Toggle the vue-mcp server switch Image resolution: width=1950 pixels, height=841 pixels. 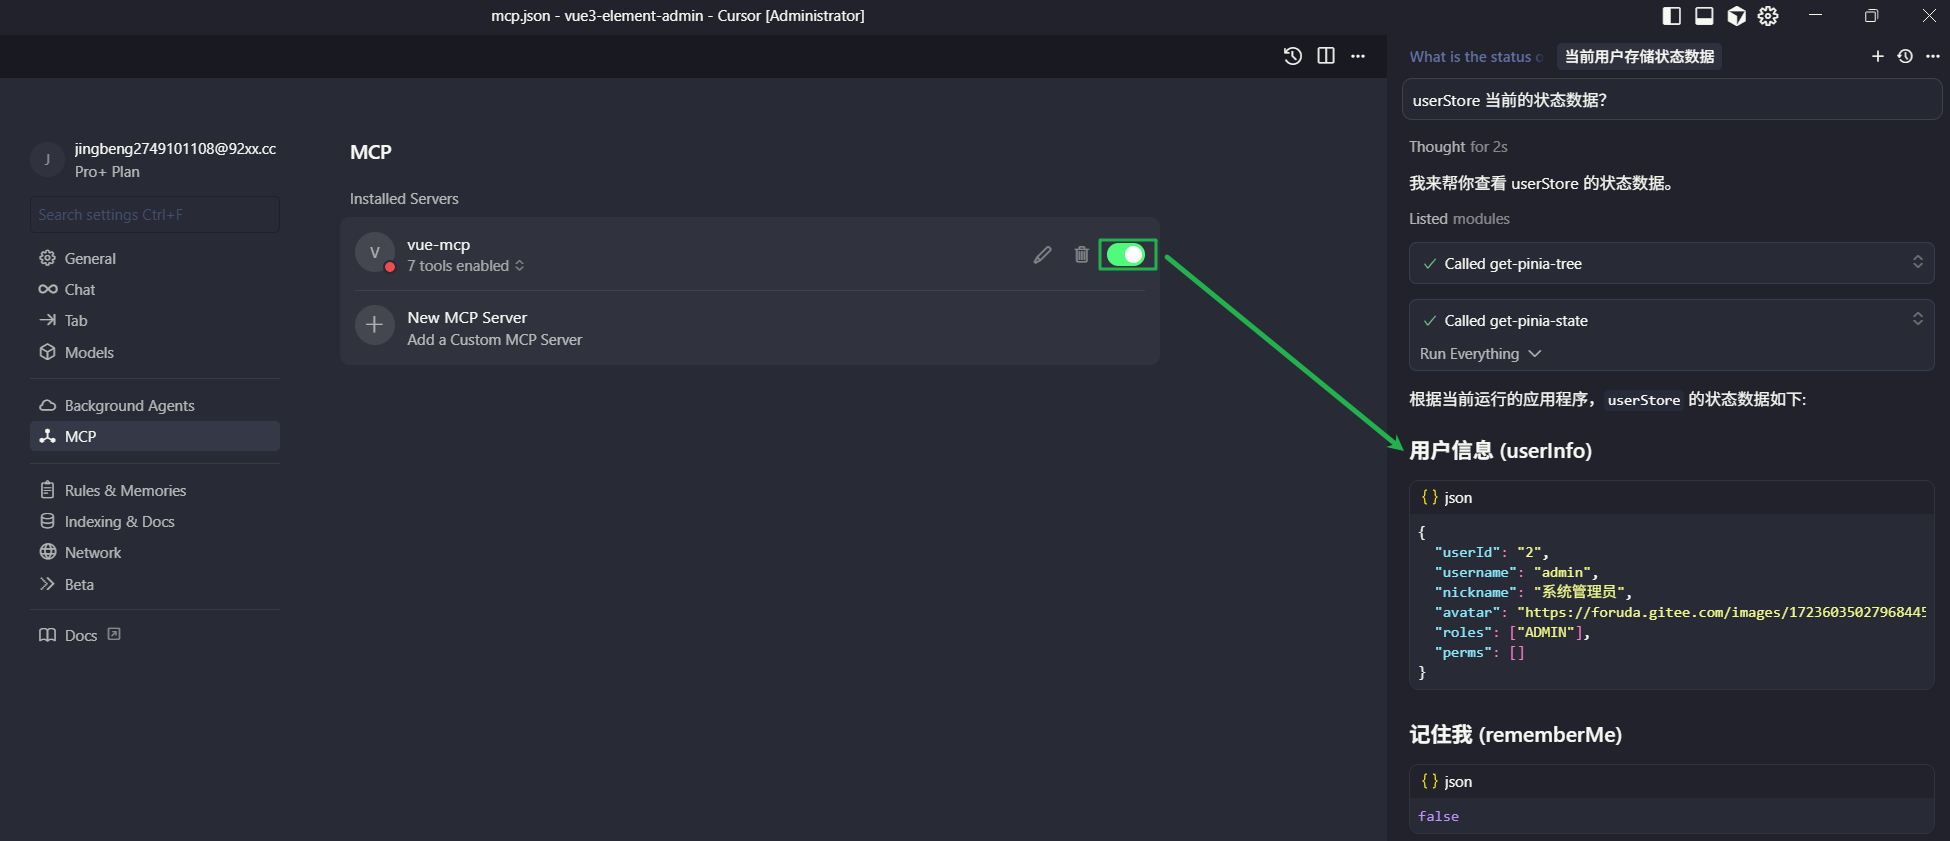(x=1126, y=255)
